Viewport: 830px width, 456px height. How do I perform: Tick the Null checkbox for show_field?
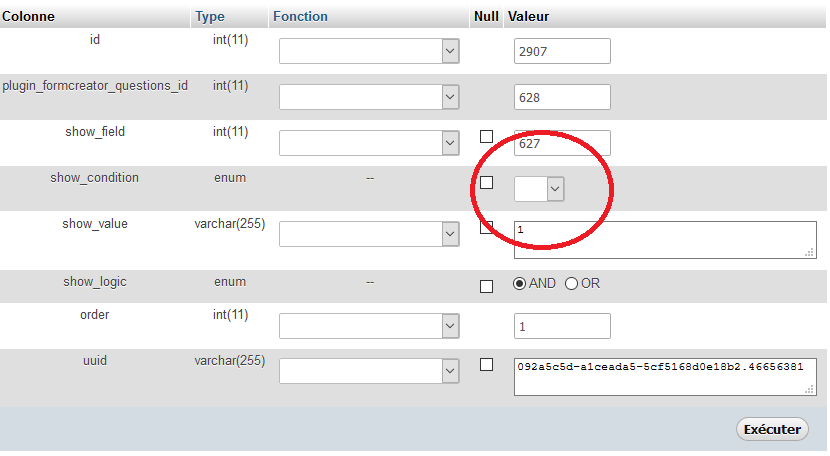[486, 137]
